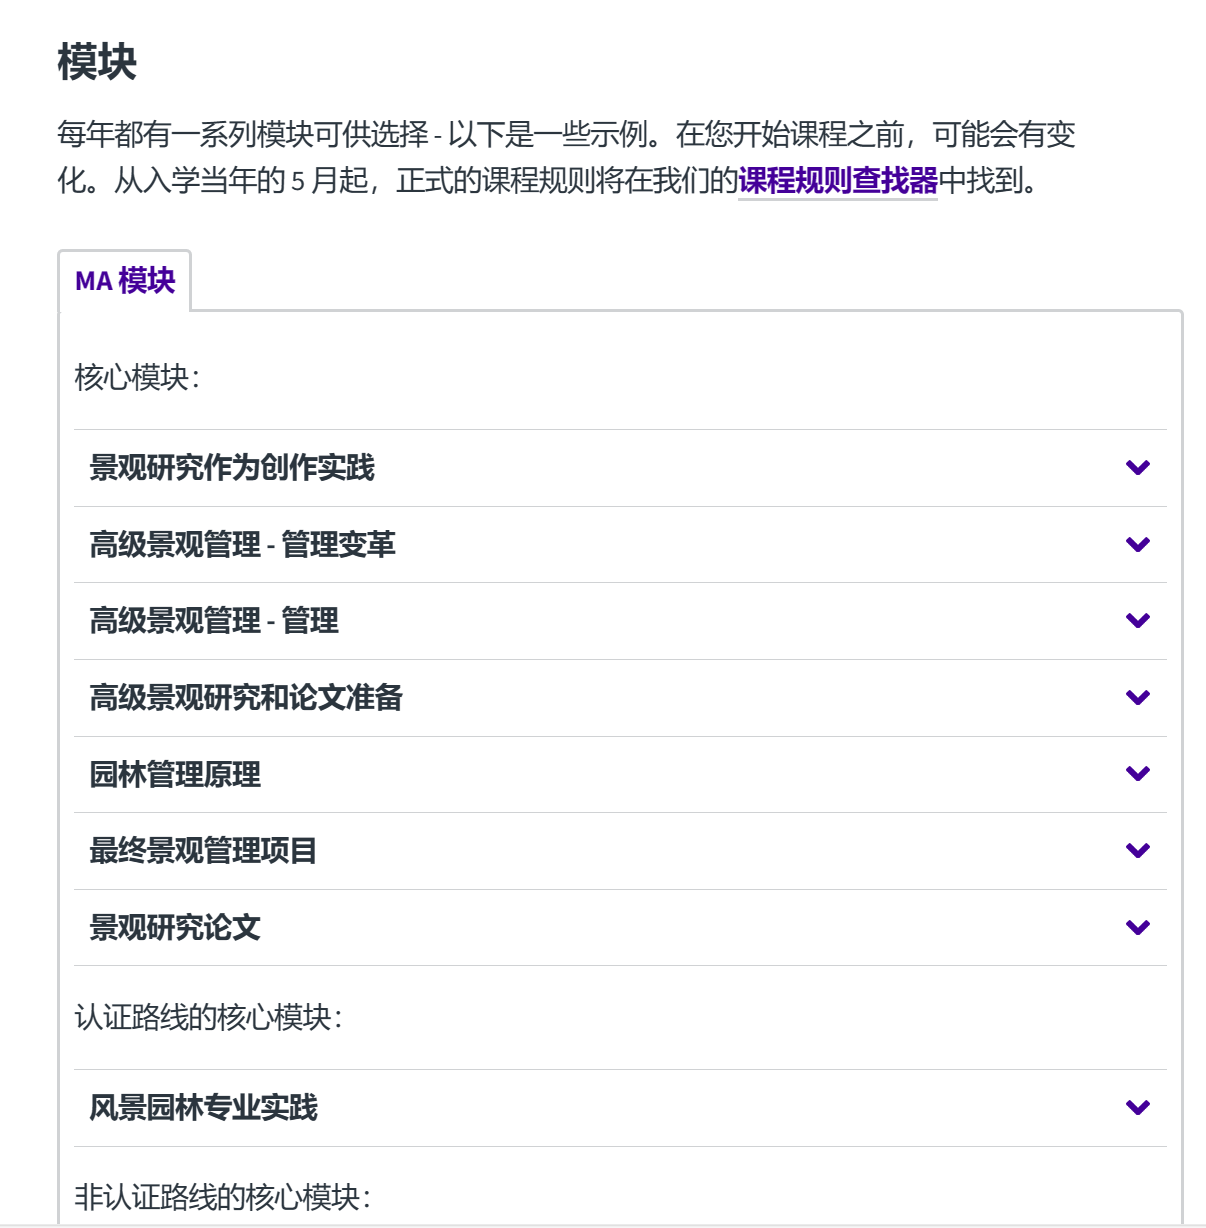
Task: Expand the 景观研究作为创作实践 module title
Action: (x=232, y=468)
